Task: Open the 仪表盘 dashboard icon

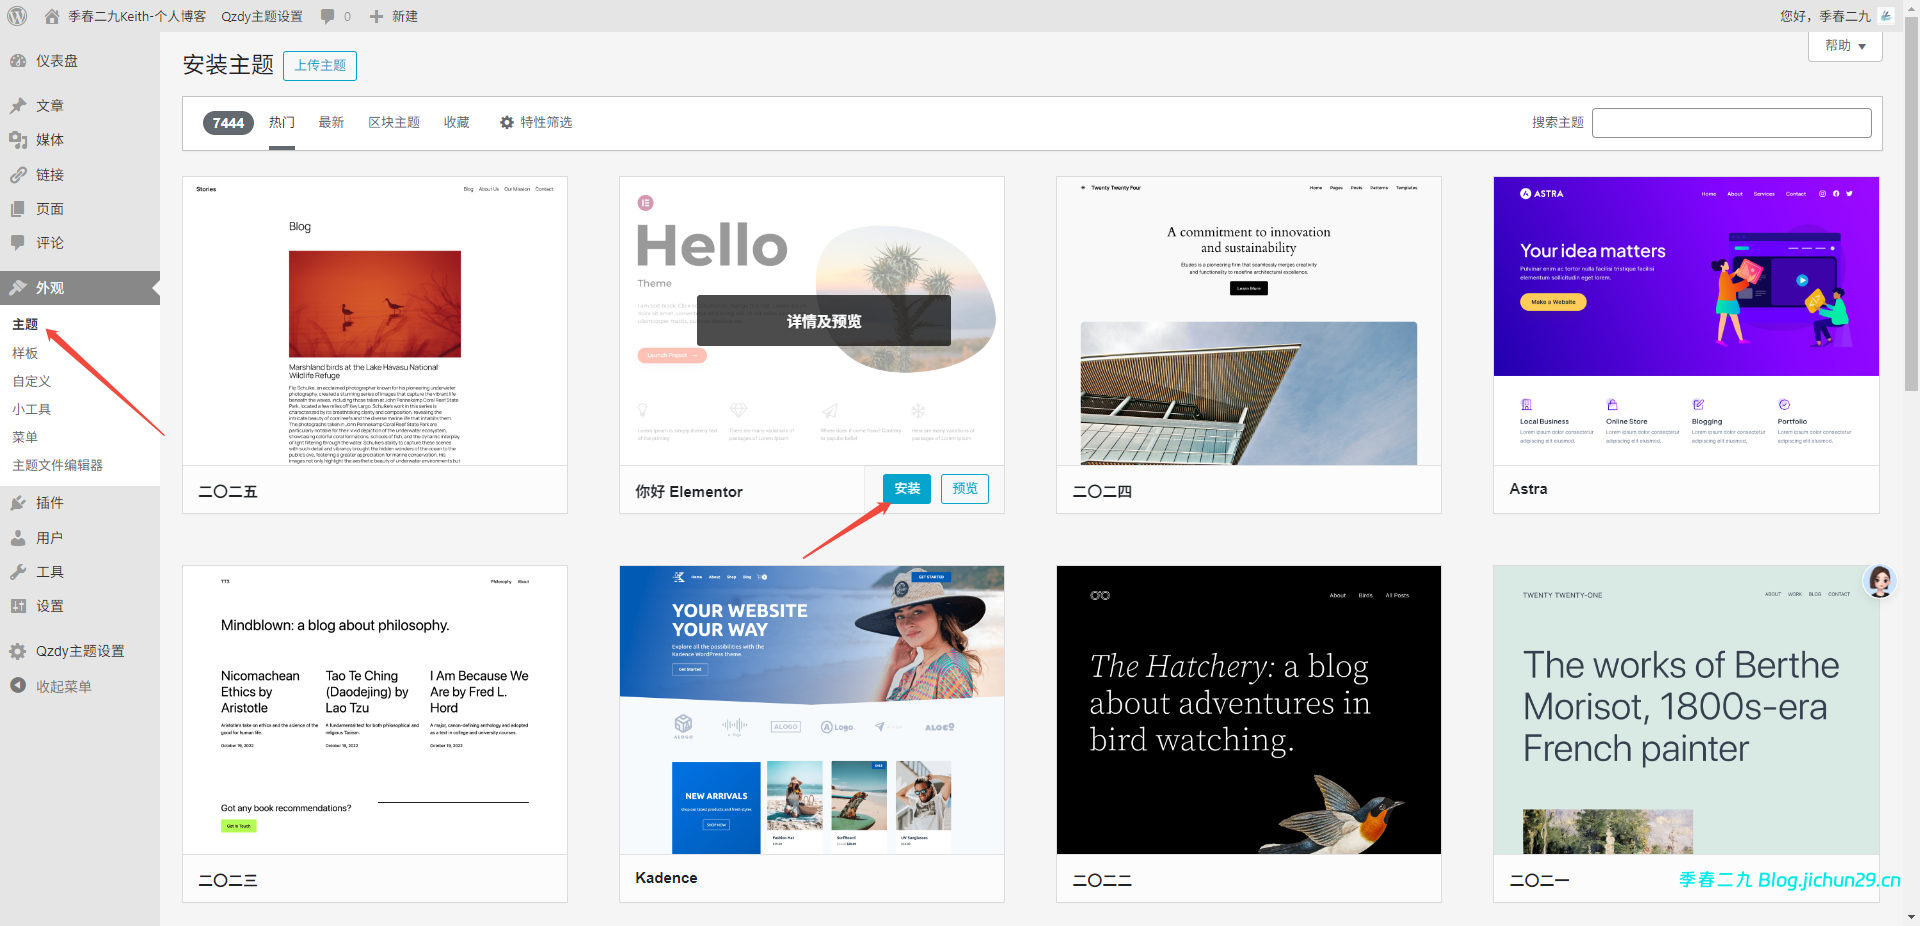Action: coord(18,61)
